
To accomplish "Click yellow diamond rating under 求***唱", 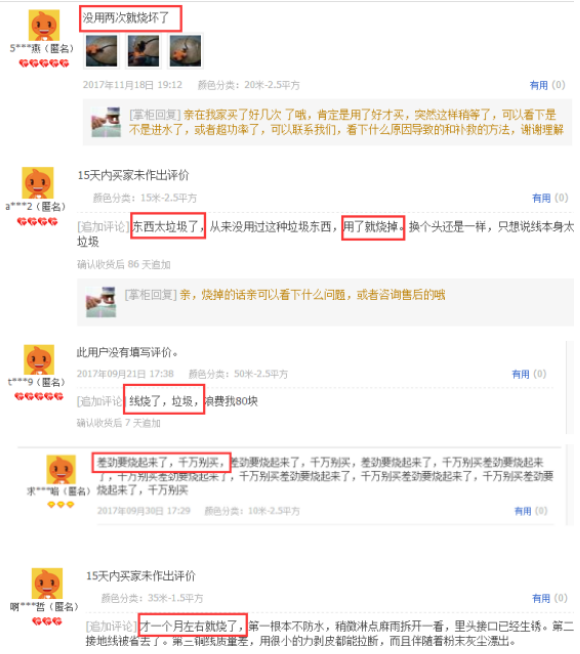I will pos(61,504).
